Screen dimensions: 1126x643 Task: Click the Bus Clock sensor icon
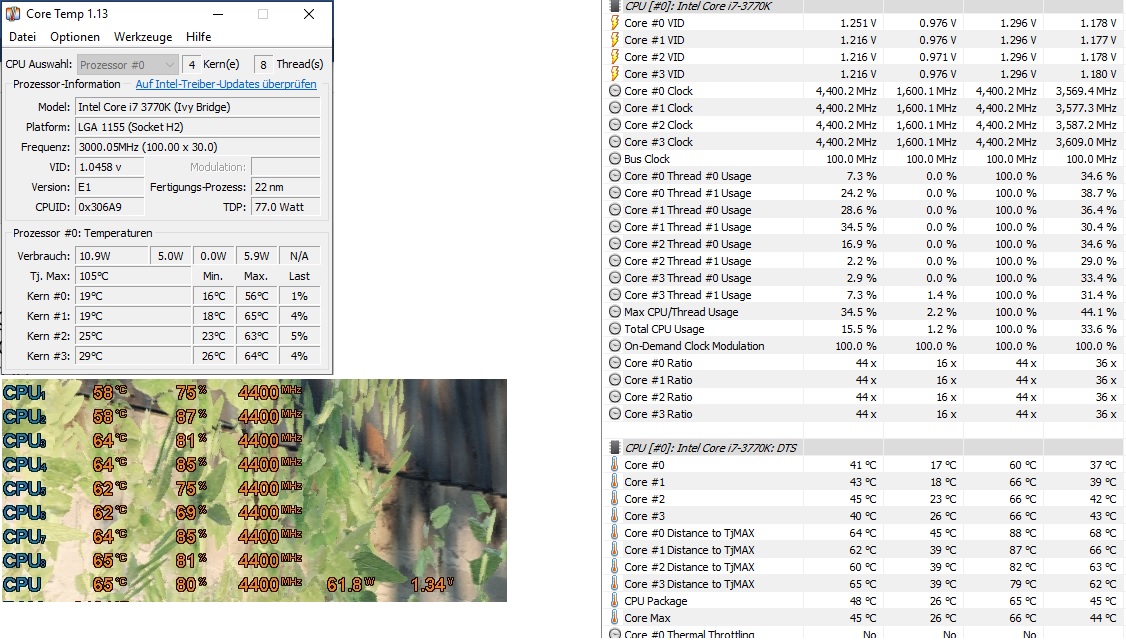(615, 159)
